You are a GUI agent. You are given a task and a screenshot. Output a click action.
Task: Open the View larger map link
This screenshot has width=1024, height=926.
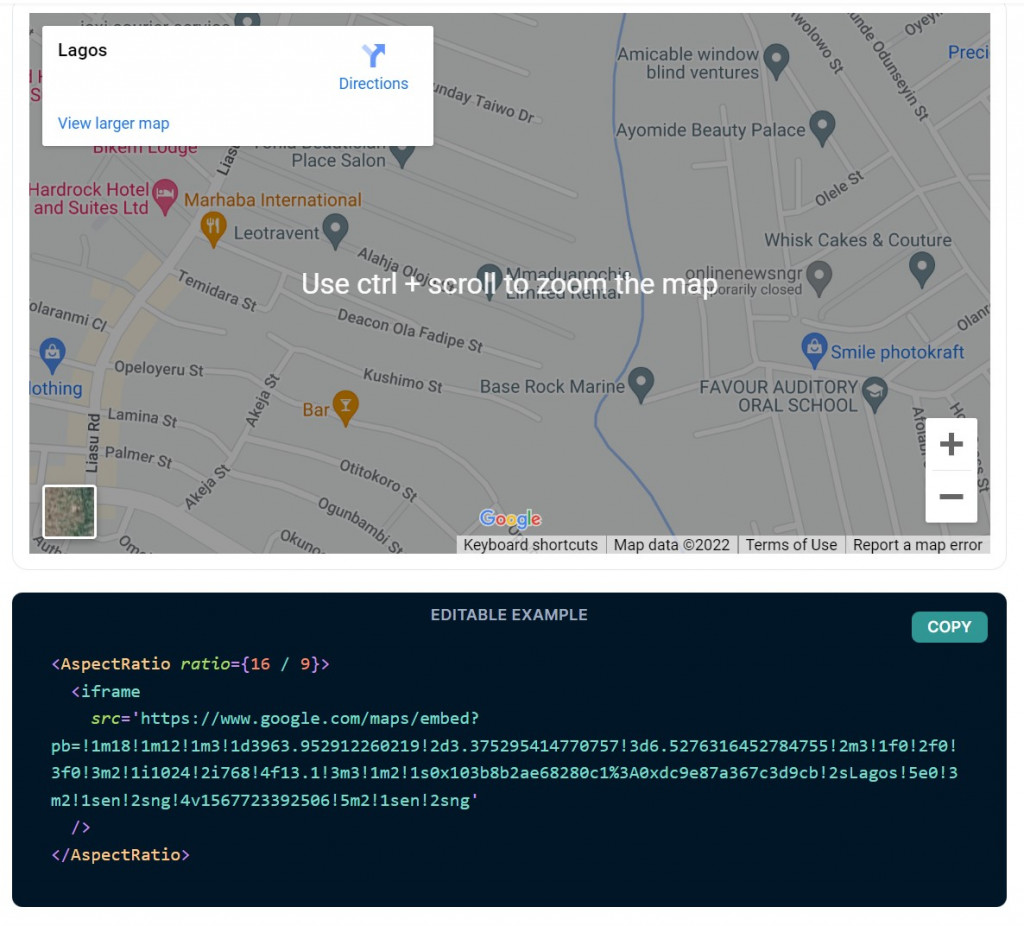(114, 123)
